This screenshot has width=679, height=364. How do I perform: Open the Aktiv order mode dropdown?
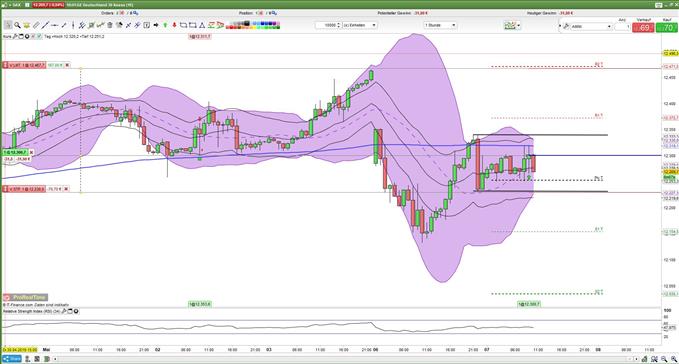point(591,26)
